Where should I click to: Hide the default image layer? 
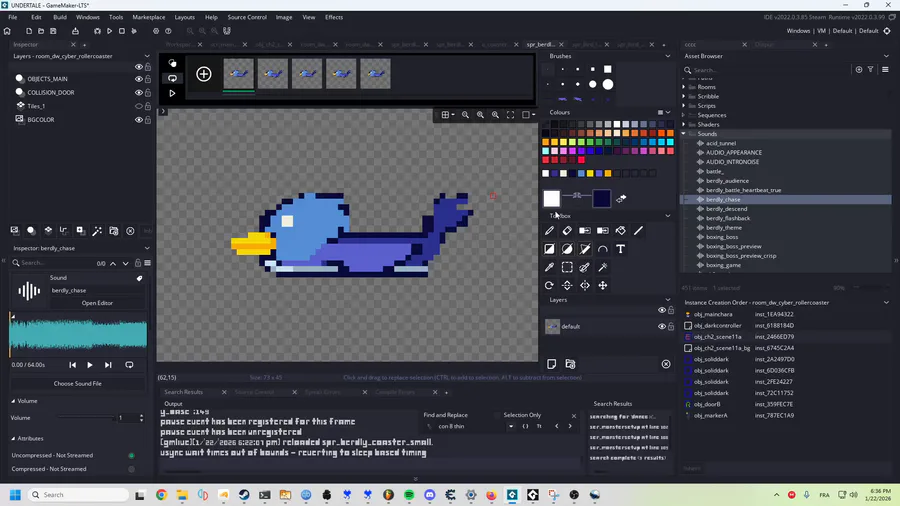[661, 326]
